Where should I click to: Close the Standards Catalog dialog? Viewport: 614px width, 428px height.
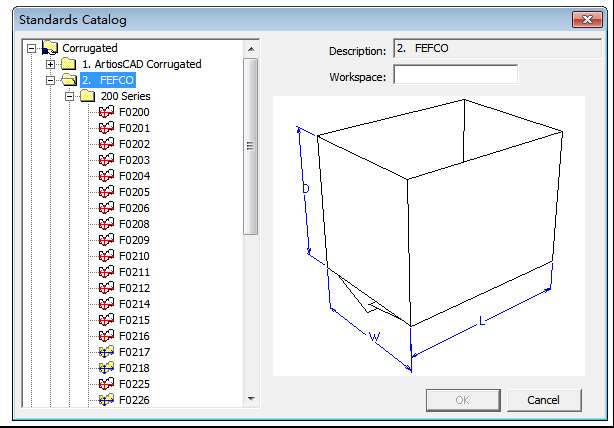[586, 19]
